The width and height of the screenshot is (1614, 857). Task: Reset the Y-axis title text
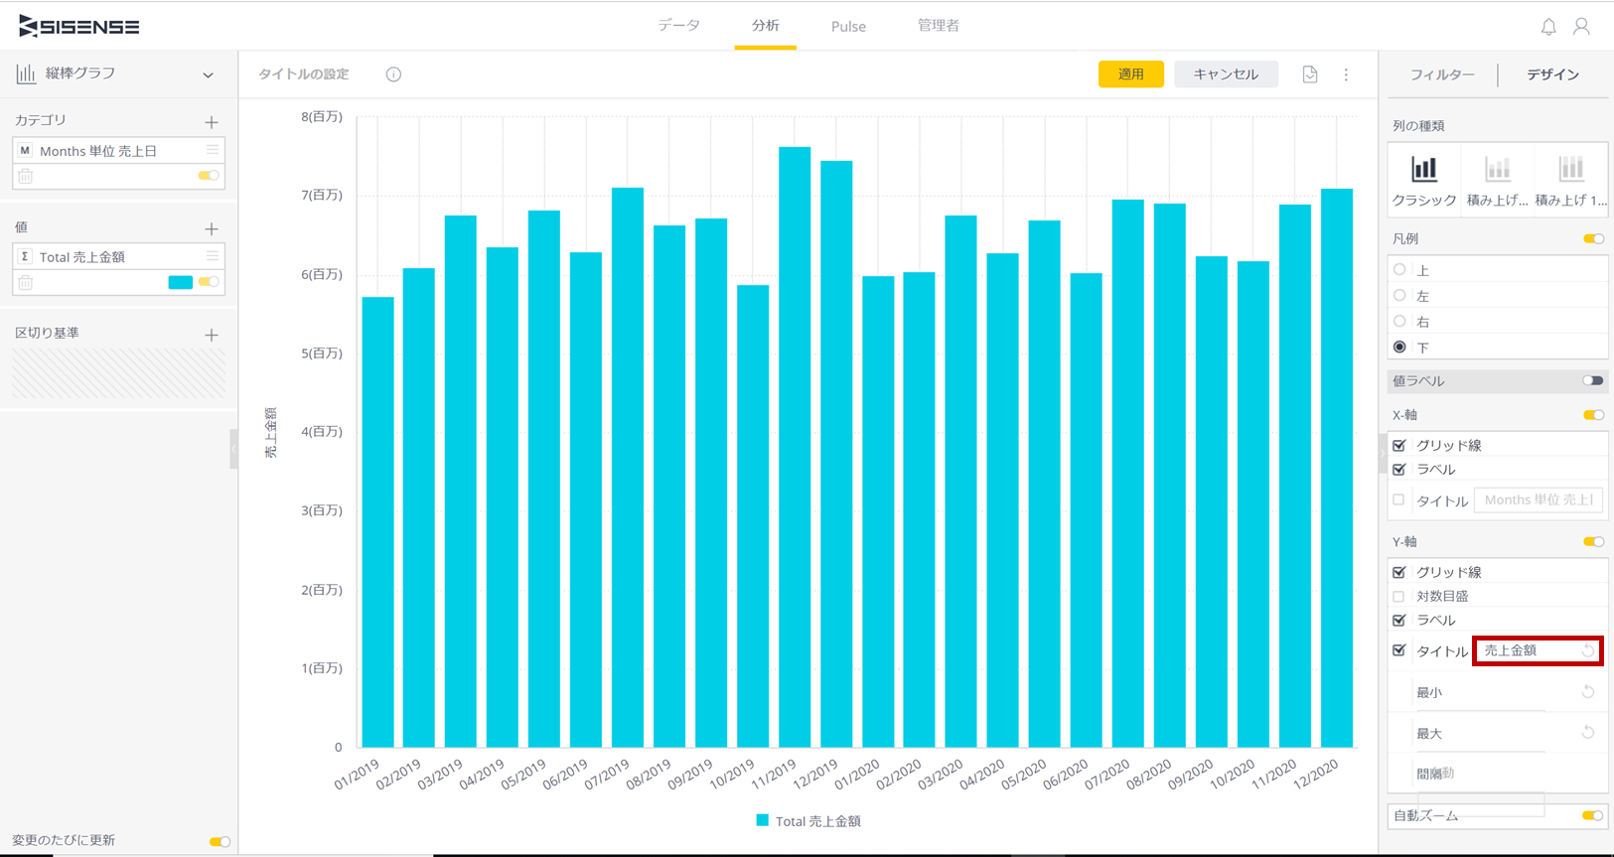tap(1588, 651)
